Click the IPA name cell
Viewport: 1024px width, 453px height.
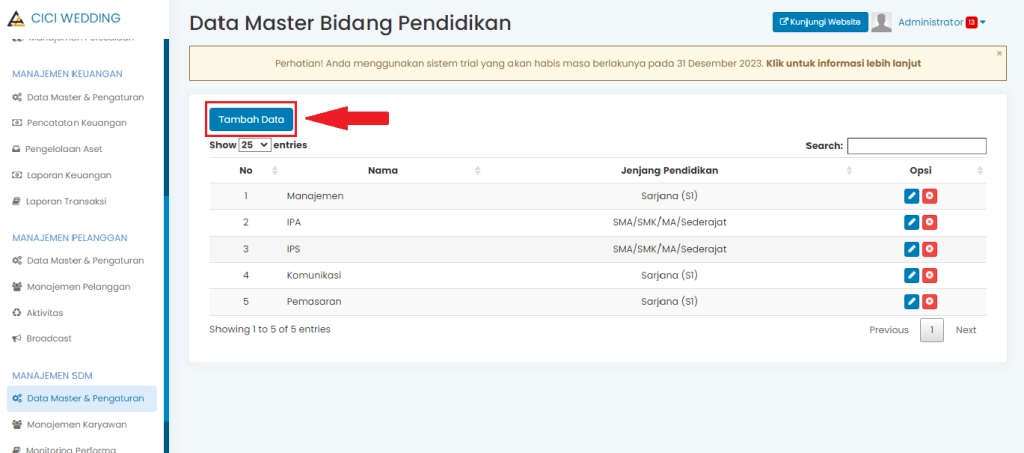coord(294,223)
